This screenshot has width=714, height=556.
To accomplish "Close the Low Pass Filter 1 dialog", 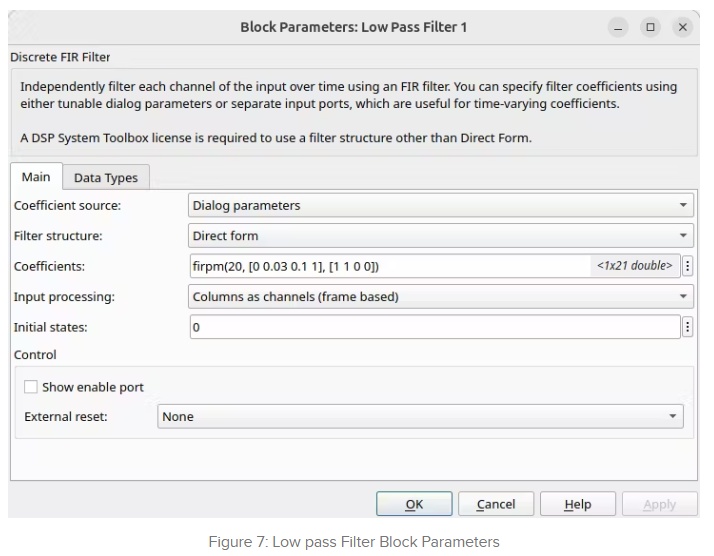I will [683, 27].
